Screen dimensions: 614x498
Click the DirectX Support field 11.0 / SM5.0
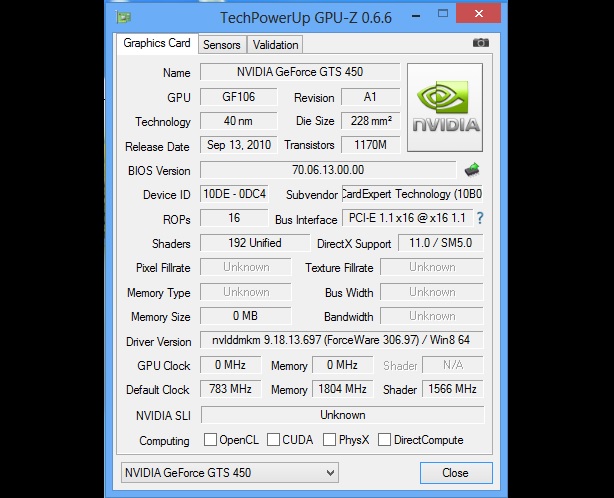pos(441,243)
